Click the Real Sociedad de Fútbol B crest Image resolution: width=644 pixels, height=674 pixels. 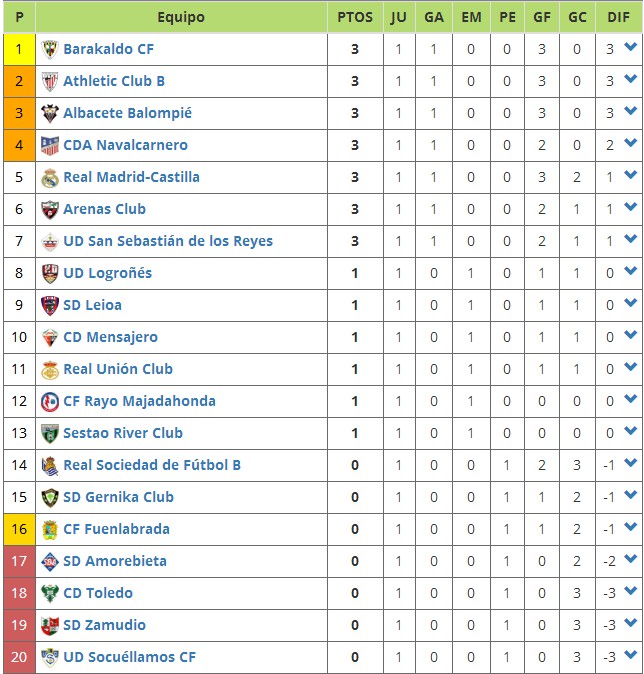49,465
